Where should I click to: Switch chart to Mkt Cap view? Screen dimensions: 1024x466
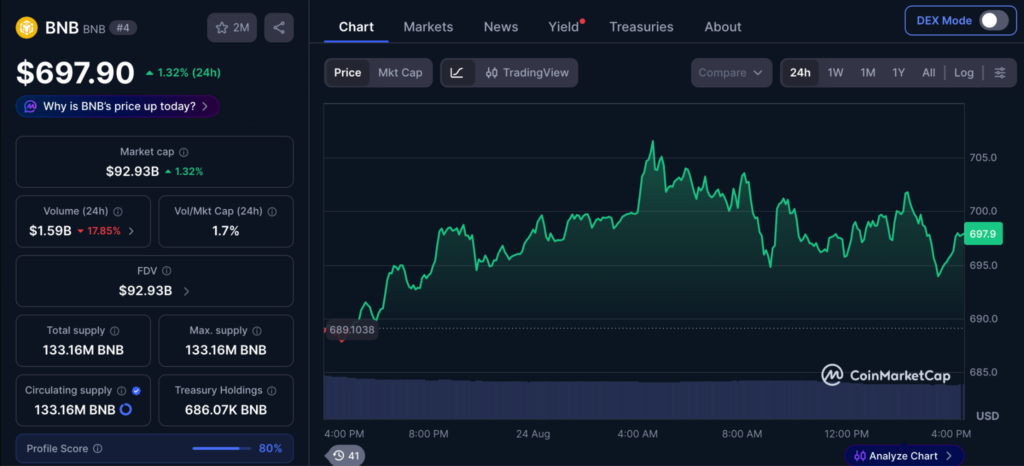coord(400,72)
